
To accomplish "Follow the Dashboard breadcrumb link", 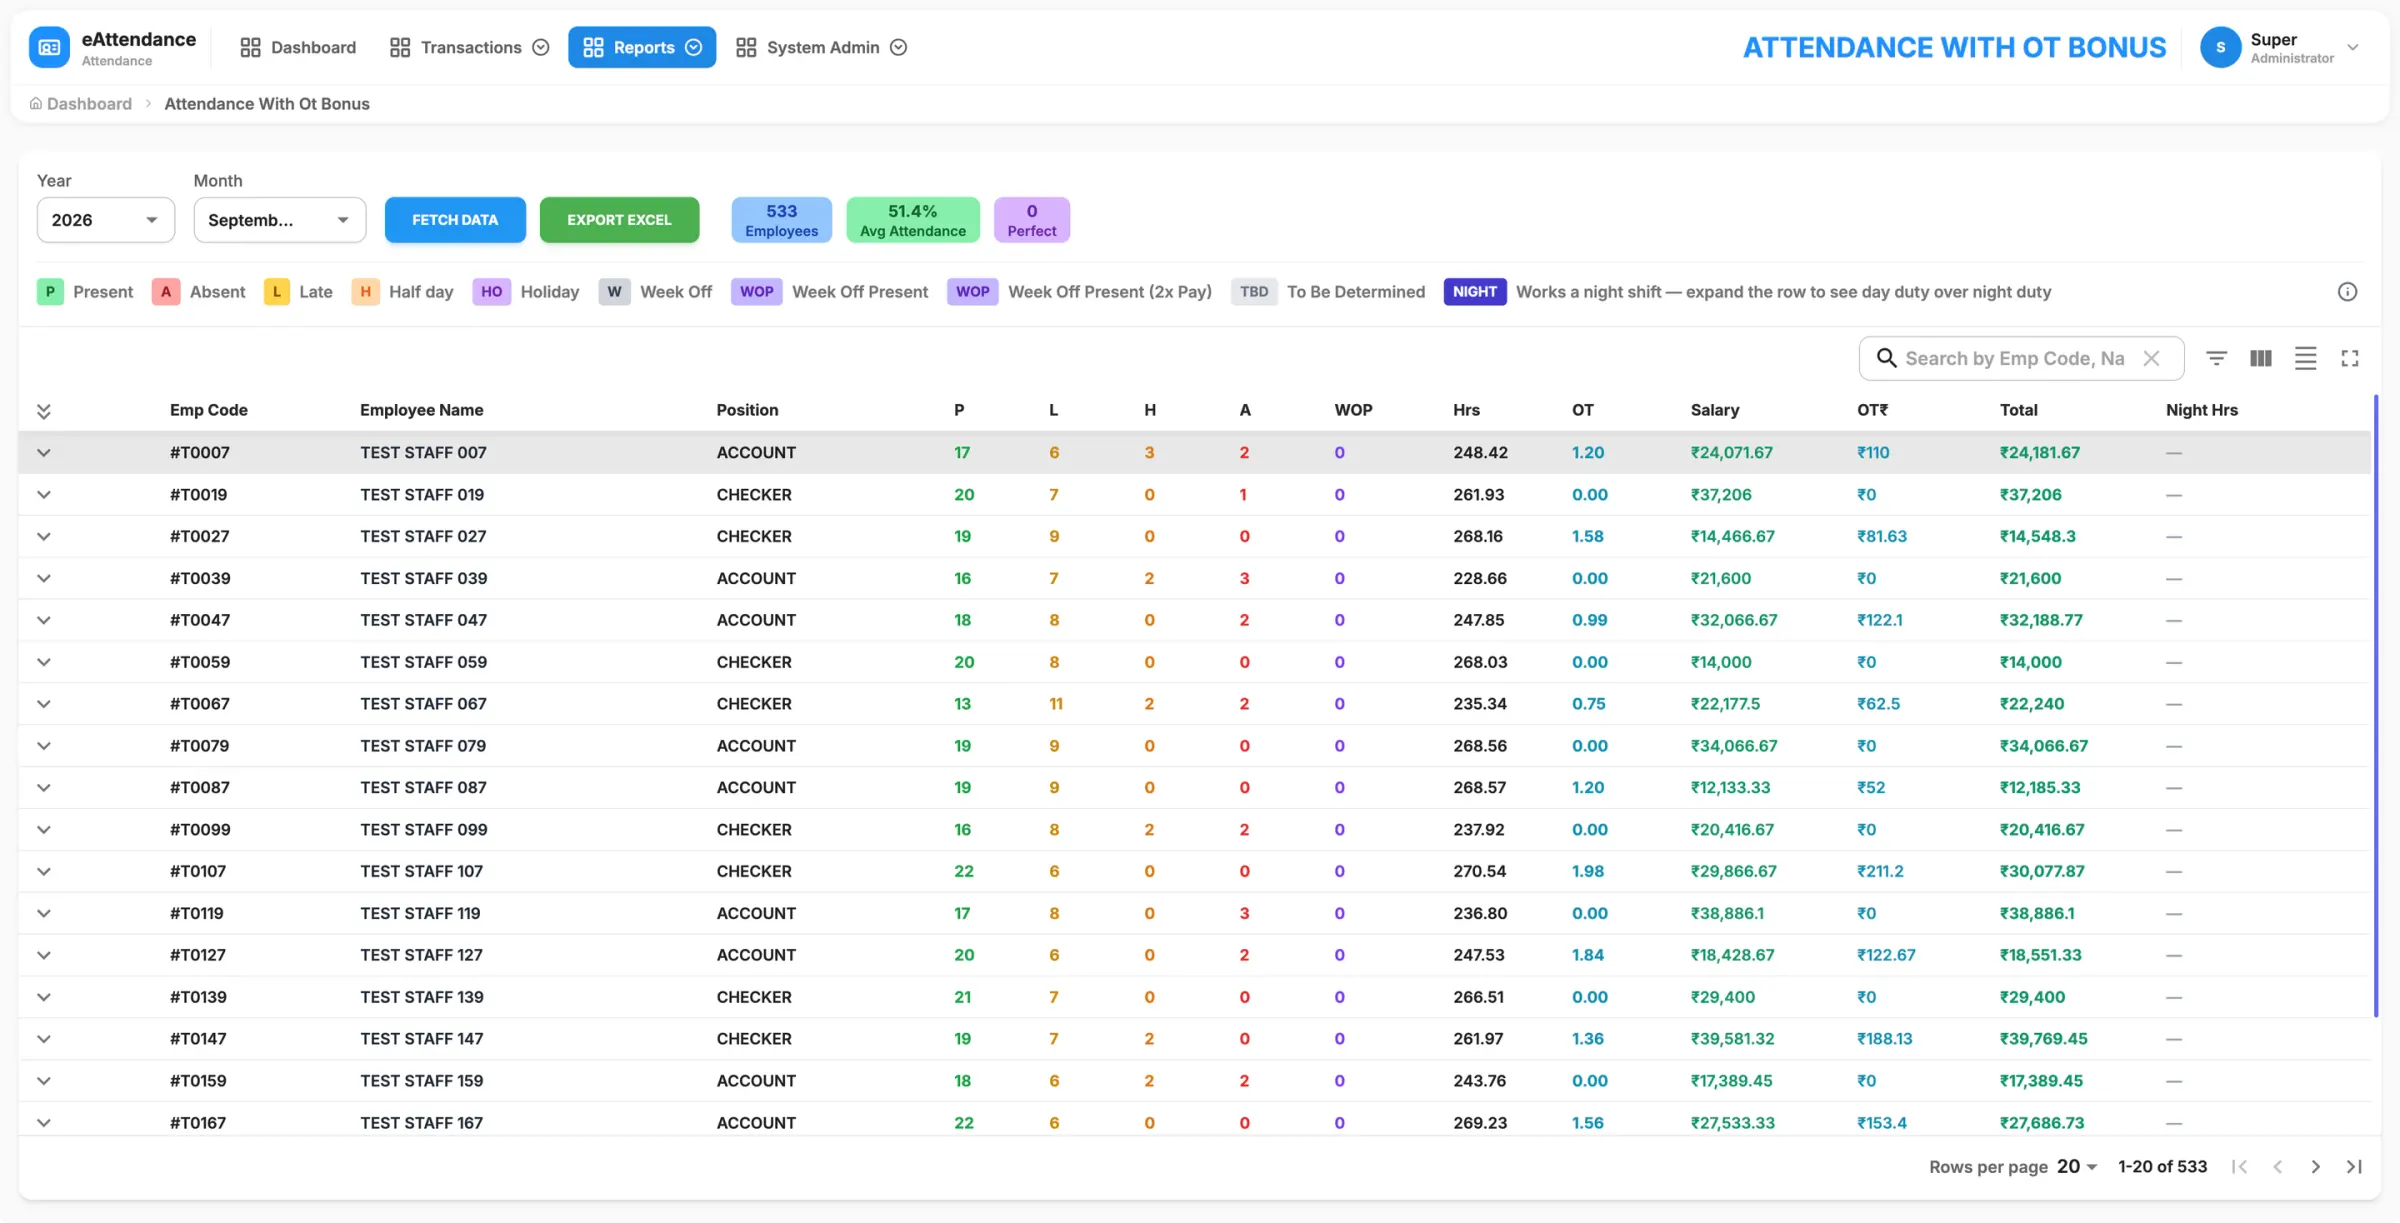I will pyautogui.click(x=89, y=104).
